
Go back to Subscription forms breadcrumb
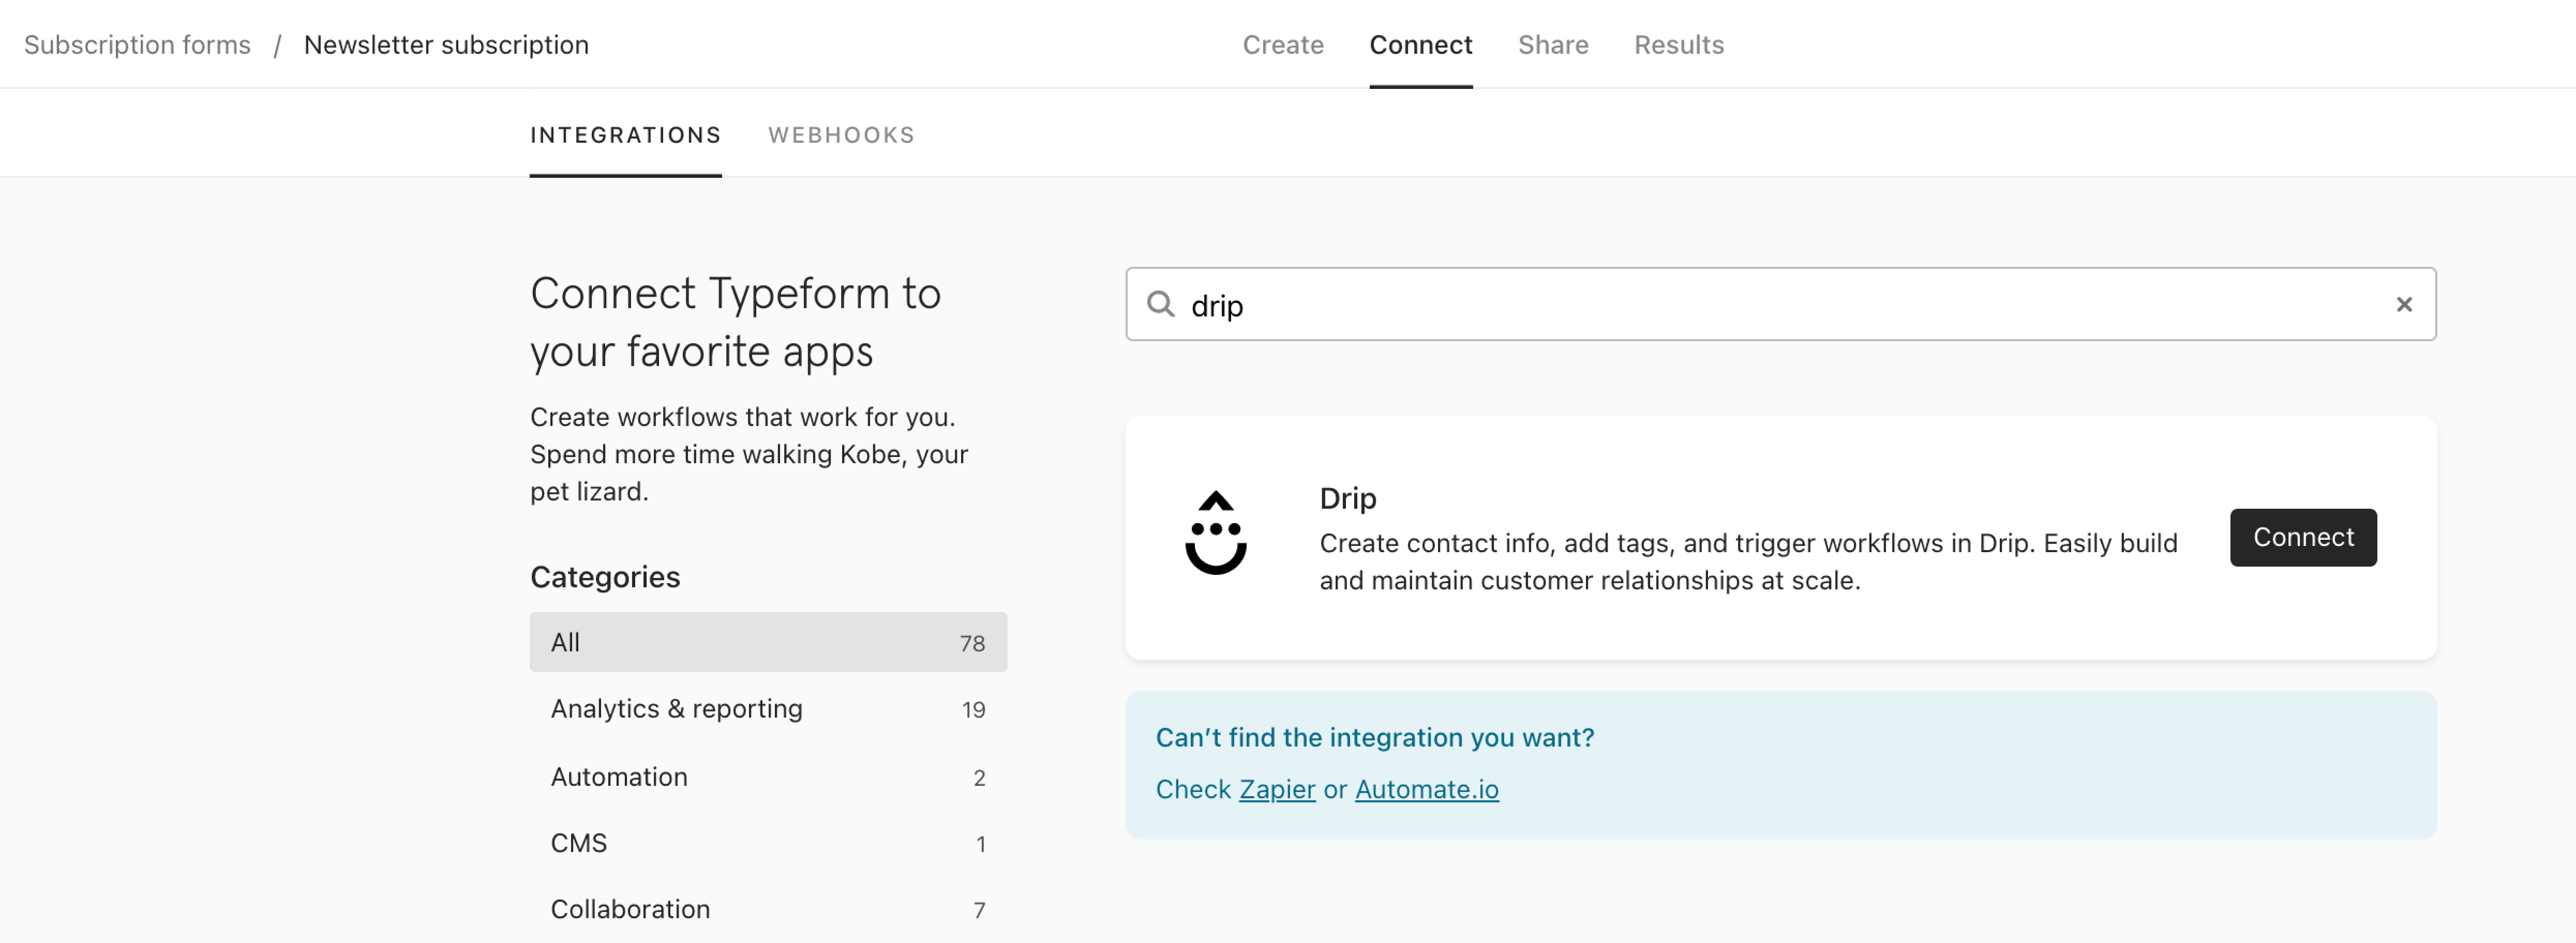pos(137,45)
